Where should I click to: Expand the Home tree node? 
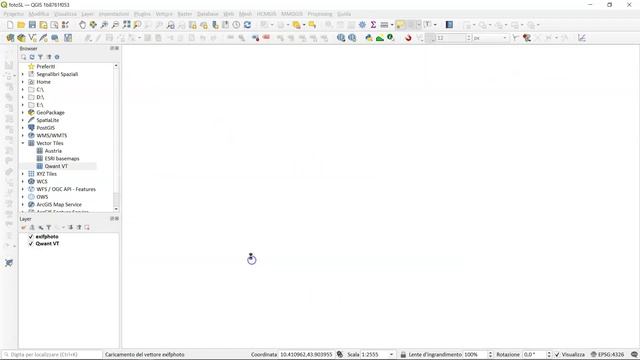point(23,82)
